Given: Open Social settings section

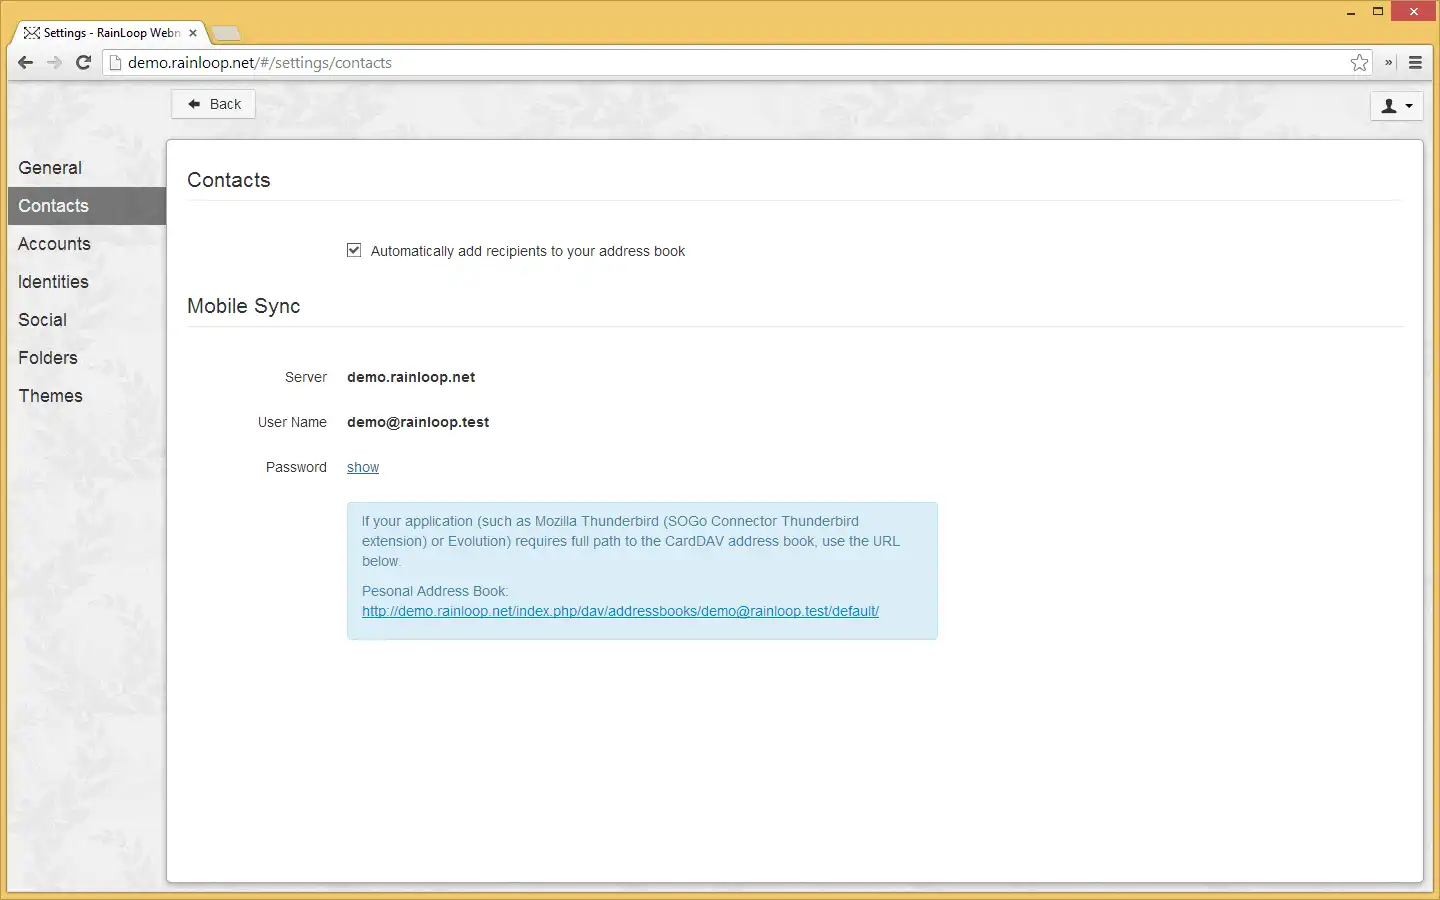Looking at the screenshot, I should tap(86, 320).
